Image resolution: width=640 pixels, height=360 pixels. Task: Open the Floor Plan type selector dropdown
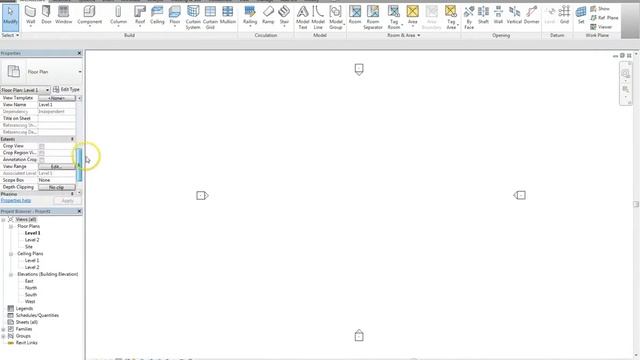(x=80, y=72)
